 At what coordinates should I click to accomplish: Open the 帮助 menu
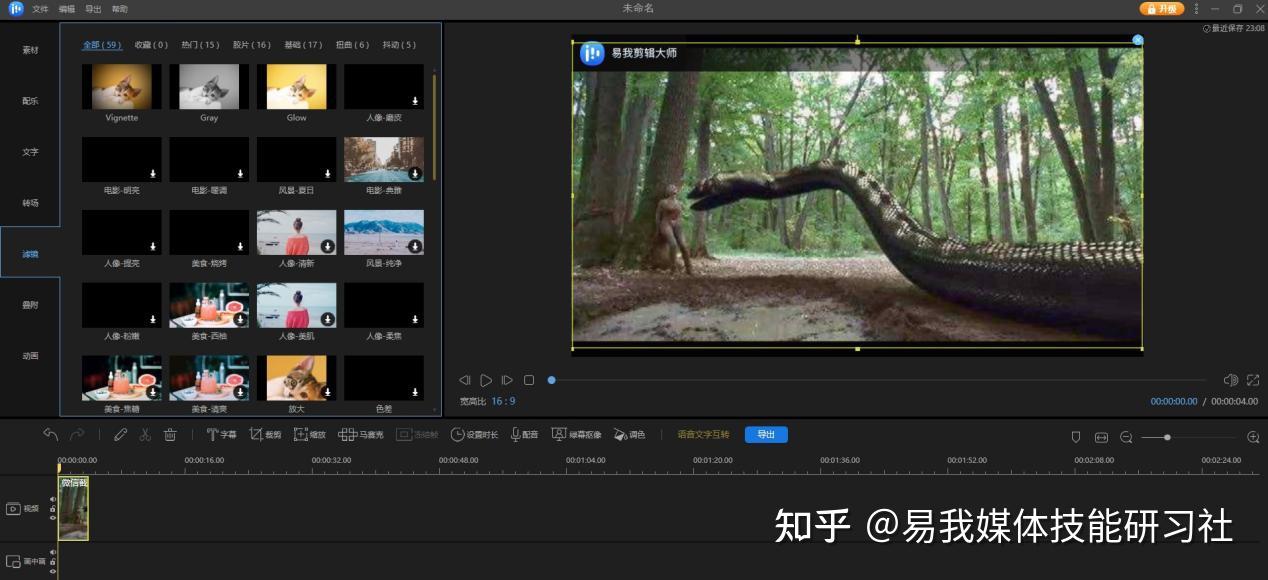pos(120,9)
